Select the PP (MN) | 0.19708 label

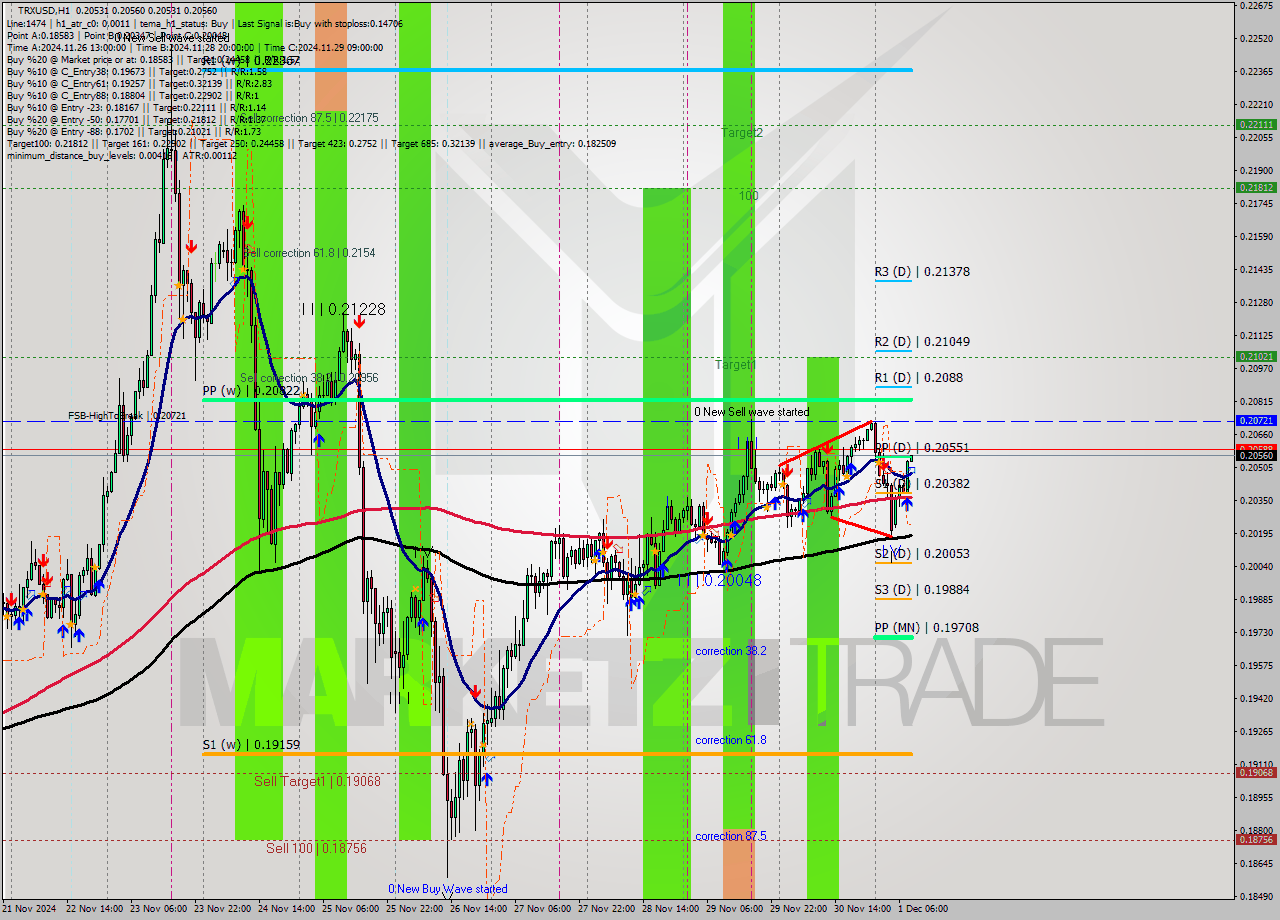[926, 627]
